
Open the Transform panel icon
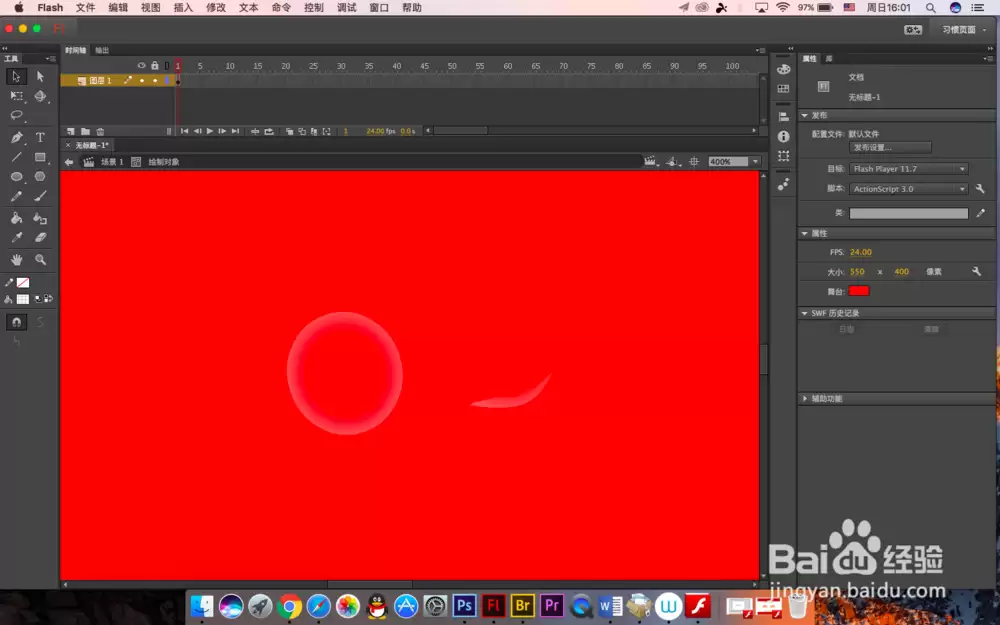(x=784, y=156)
